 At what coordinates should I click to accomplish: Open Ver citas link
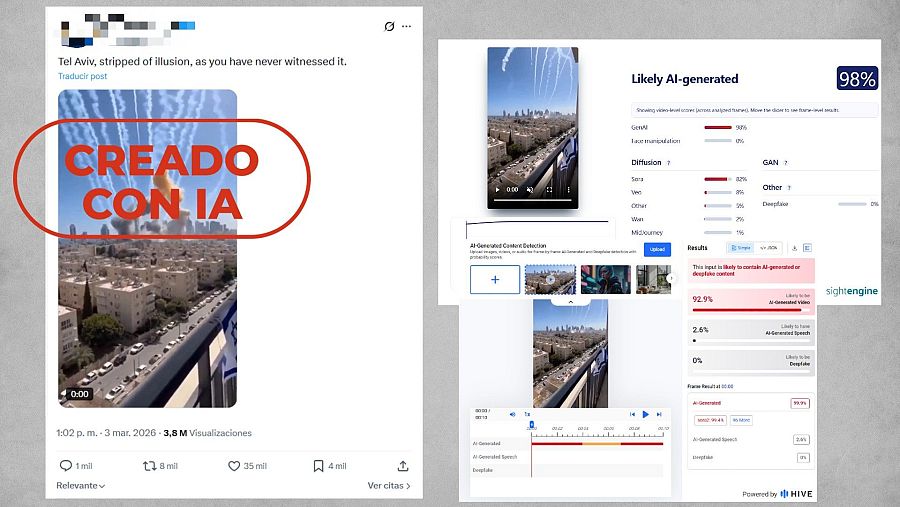coord(389,486)
